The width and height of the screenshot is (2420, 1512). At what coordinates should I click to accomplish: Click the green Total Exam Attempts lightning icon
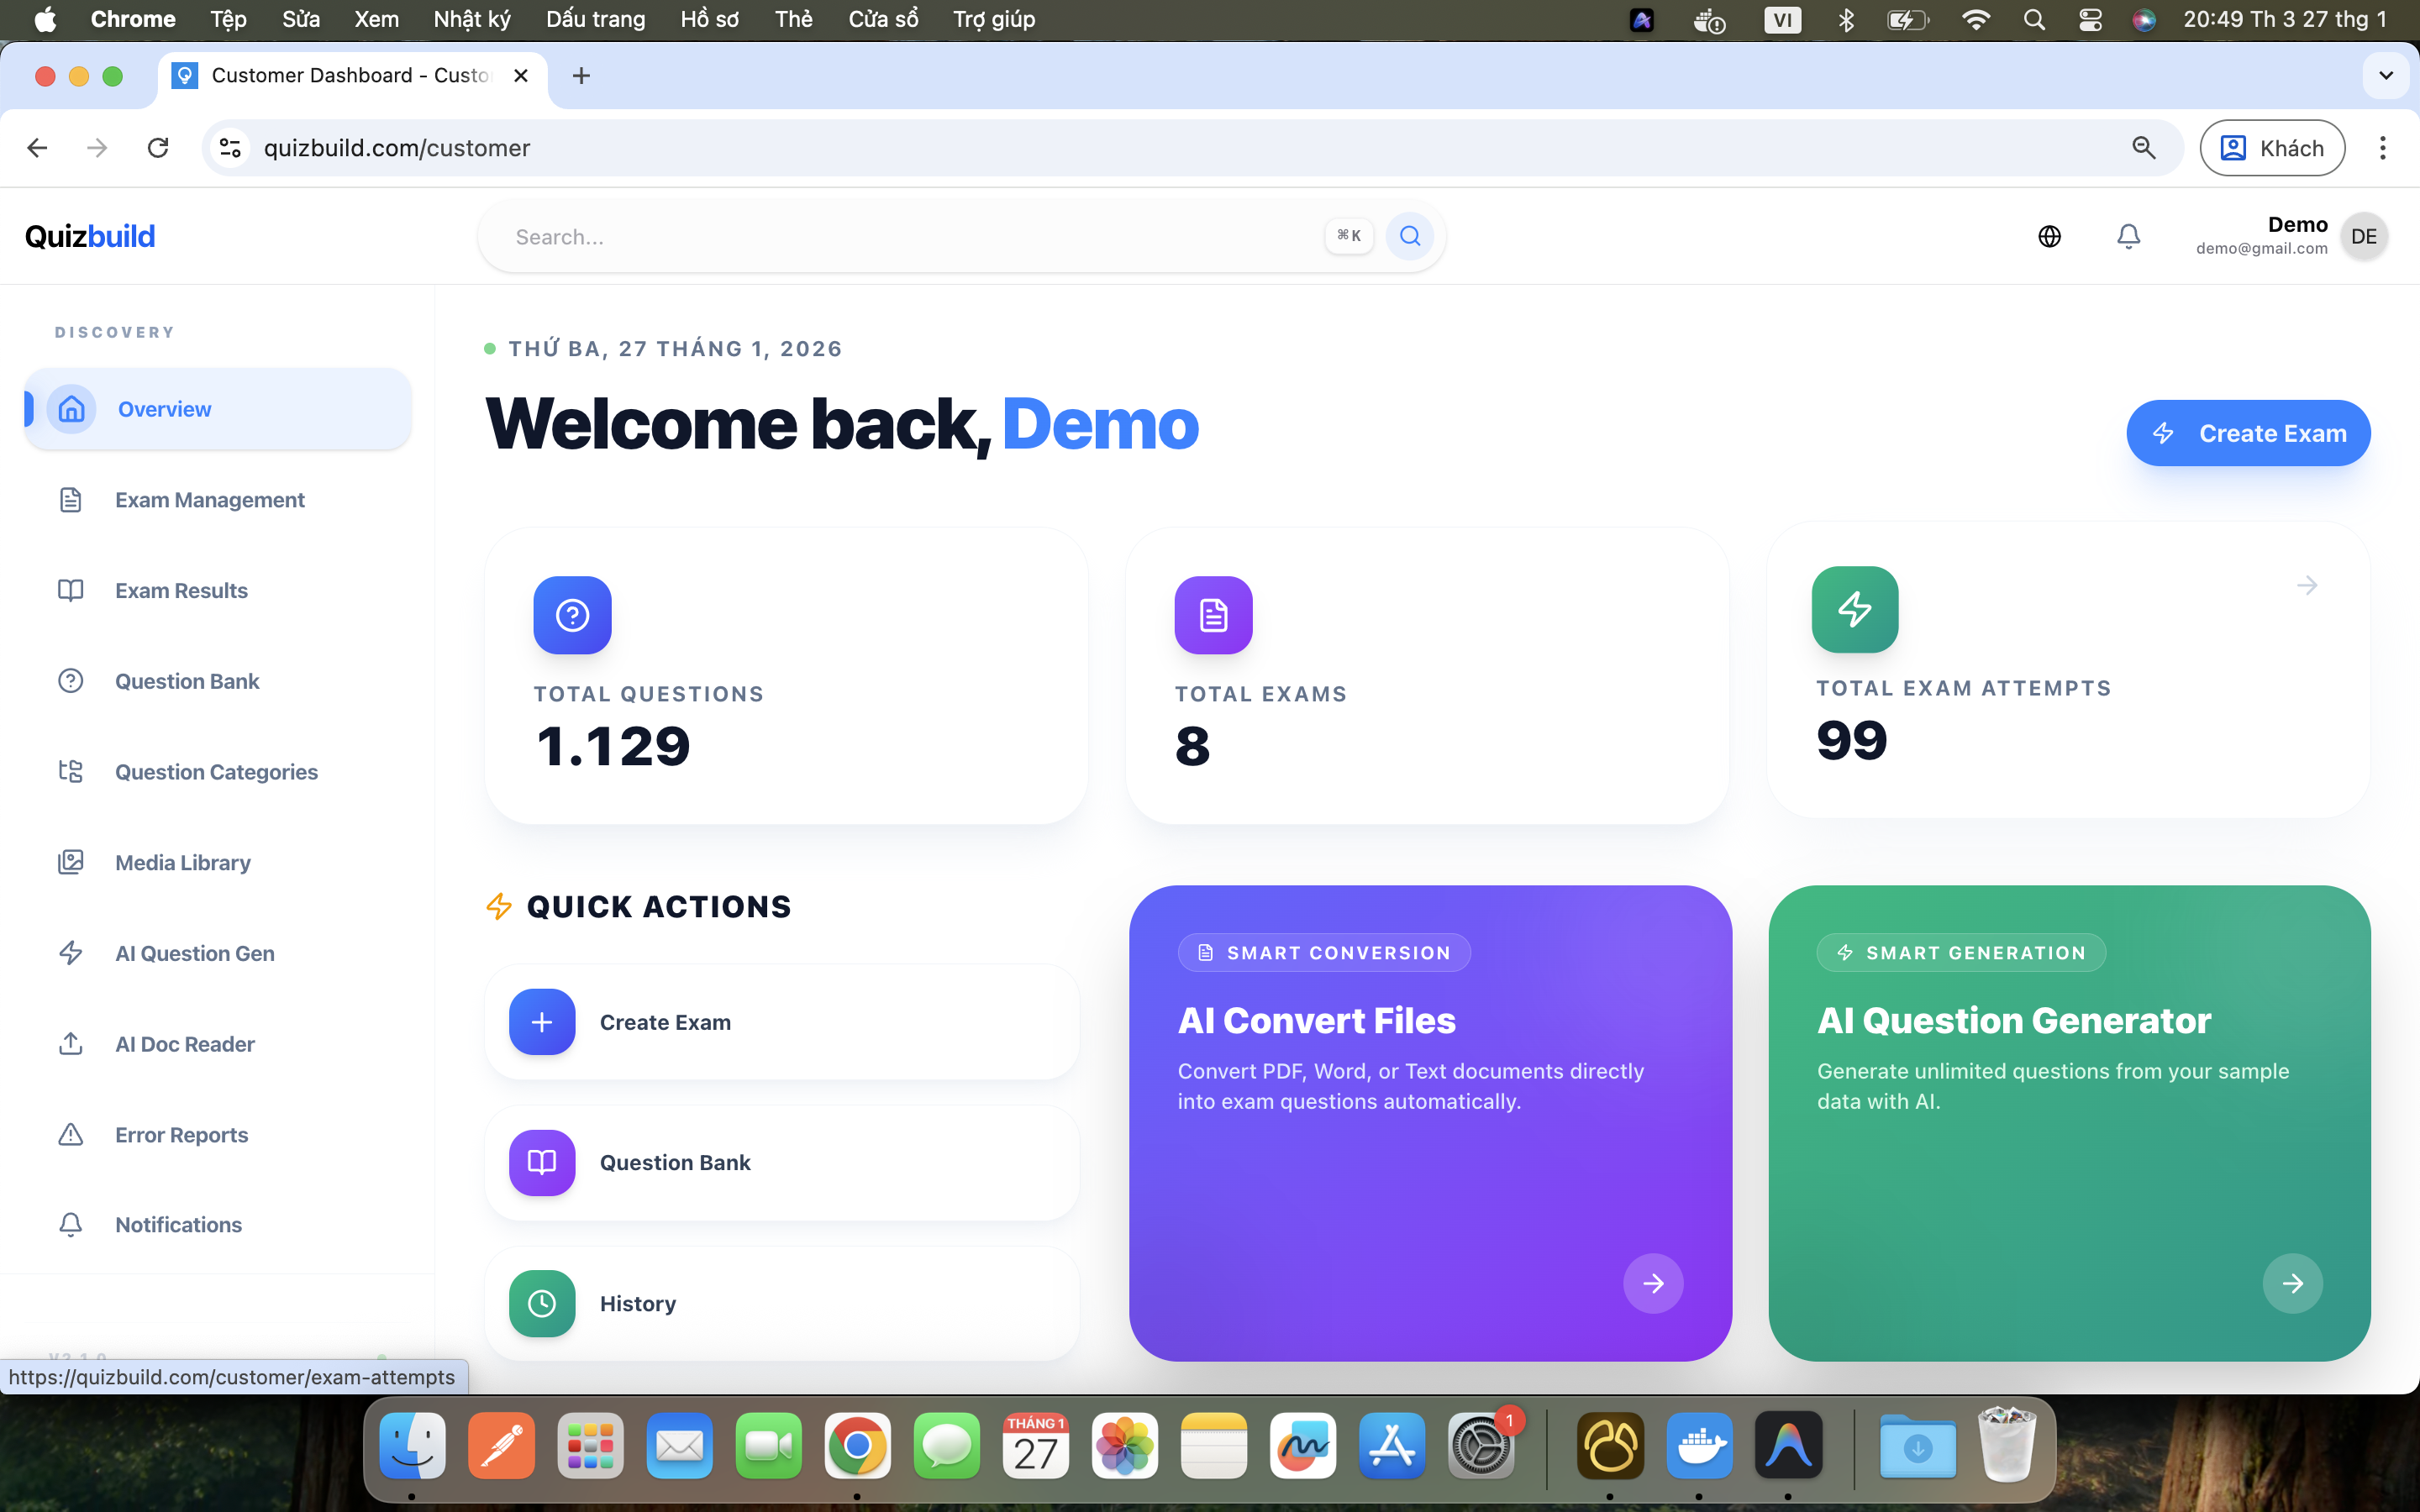(x=1854, y=609)
